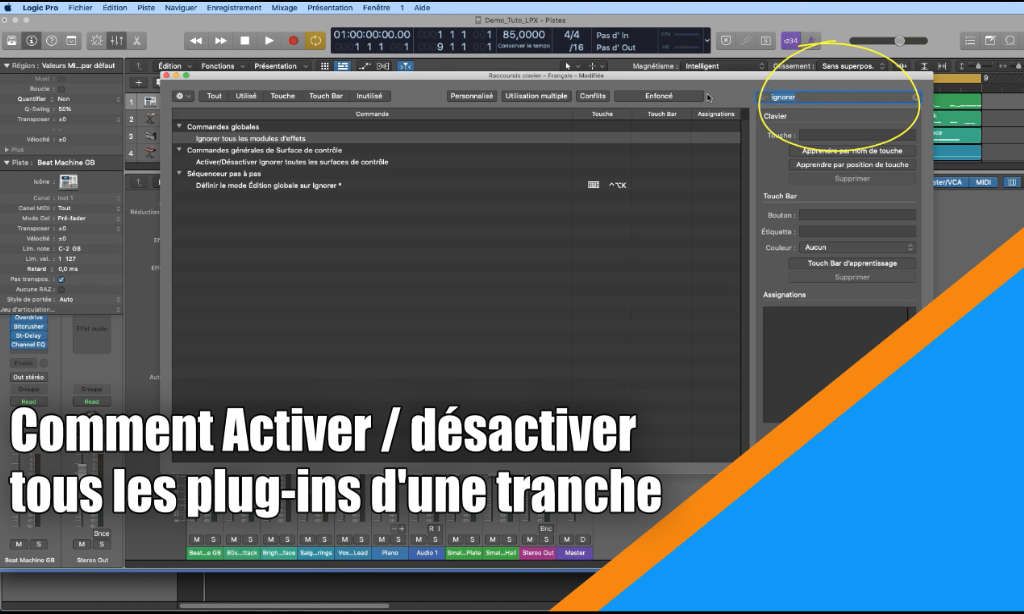1024x614 pixels.
Task: Collapse Commandes générales de Surface de contrôle
Action: click(x=179, y=150)
